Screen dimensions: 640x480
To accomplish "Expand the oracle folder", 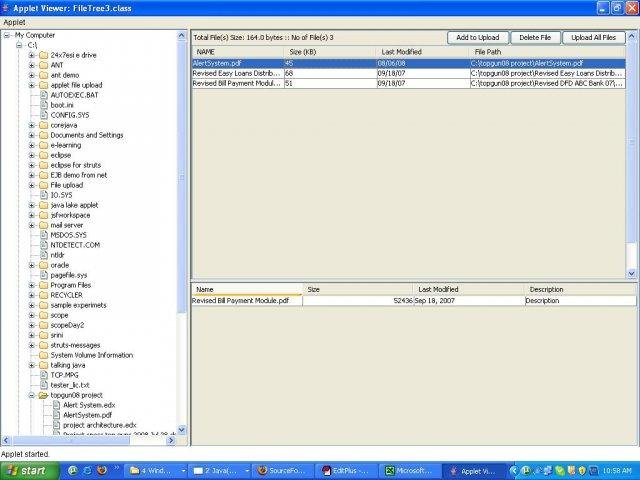I will click(x=32, y=265).
